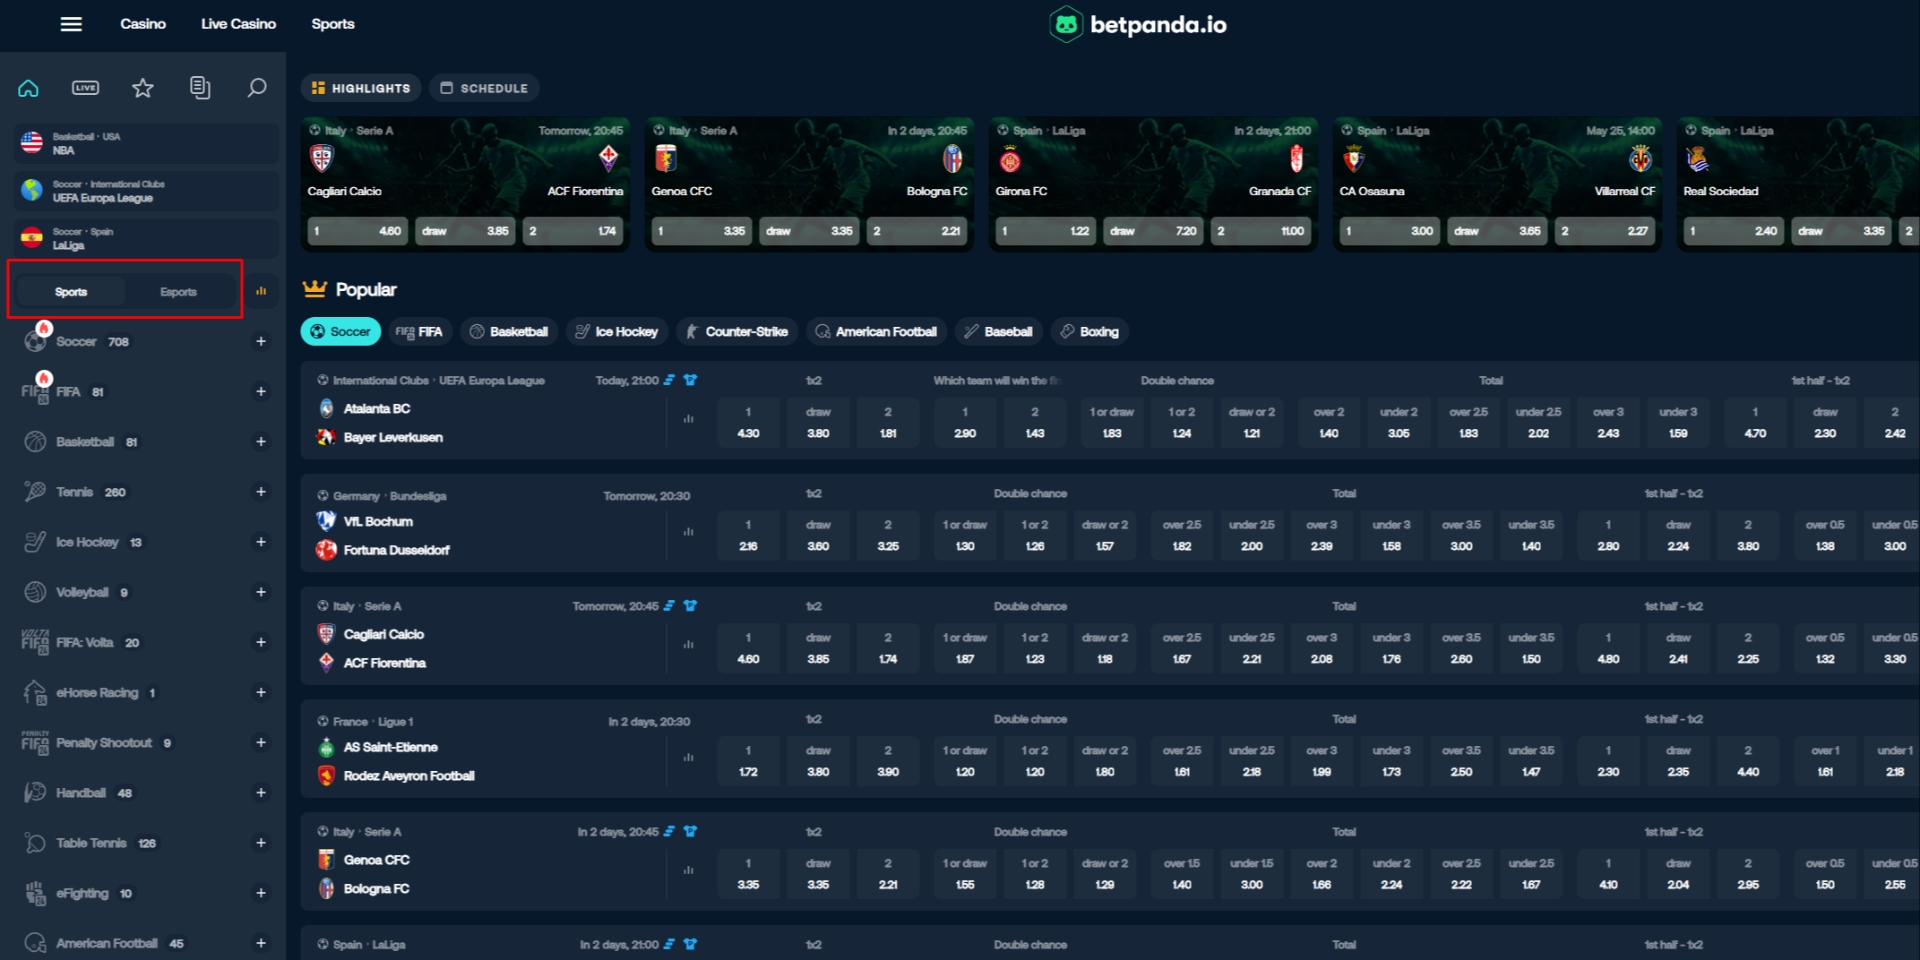Open stats icon for Atalanta BC match
The image size is (1920, 960).
coord(688,419)
